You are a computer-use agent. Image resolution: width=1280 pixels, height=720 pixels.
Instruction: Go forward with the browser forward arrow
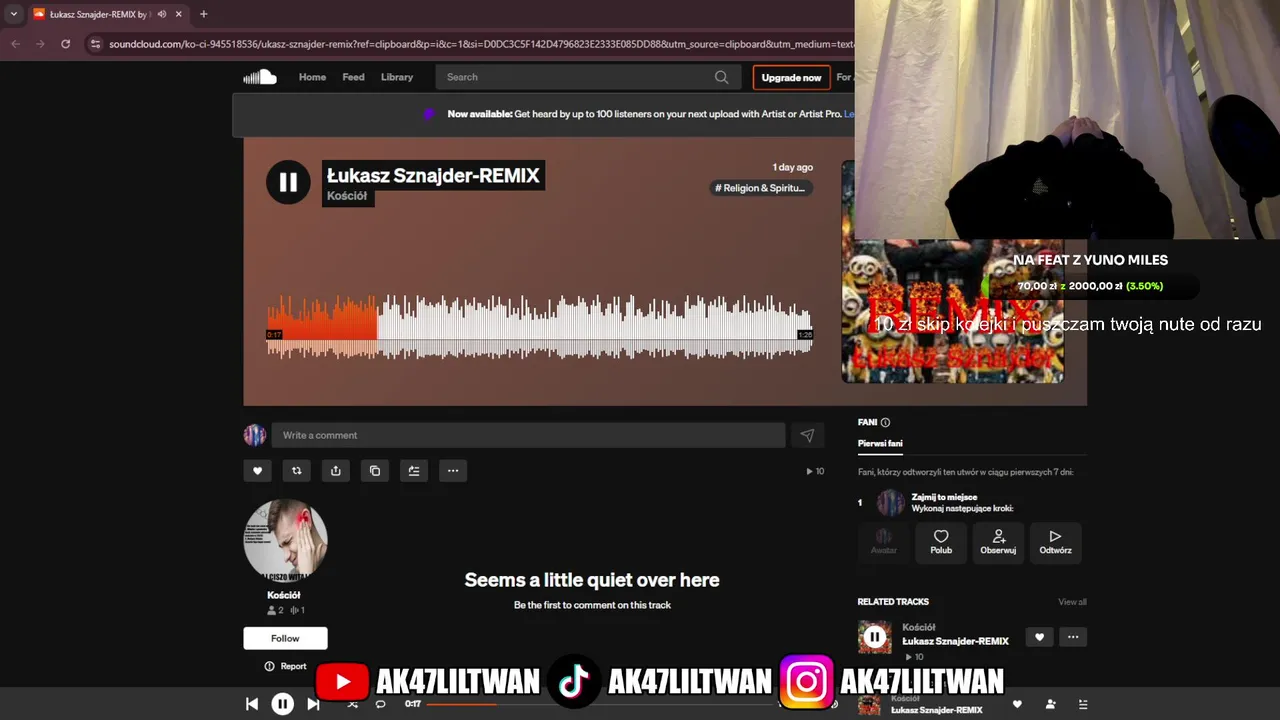click(40, 44)
